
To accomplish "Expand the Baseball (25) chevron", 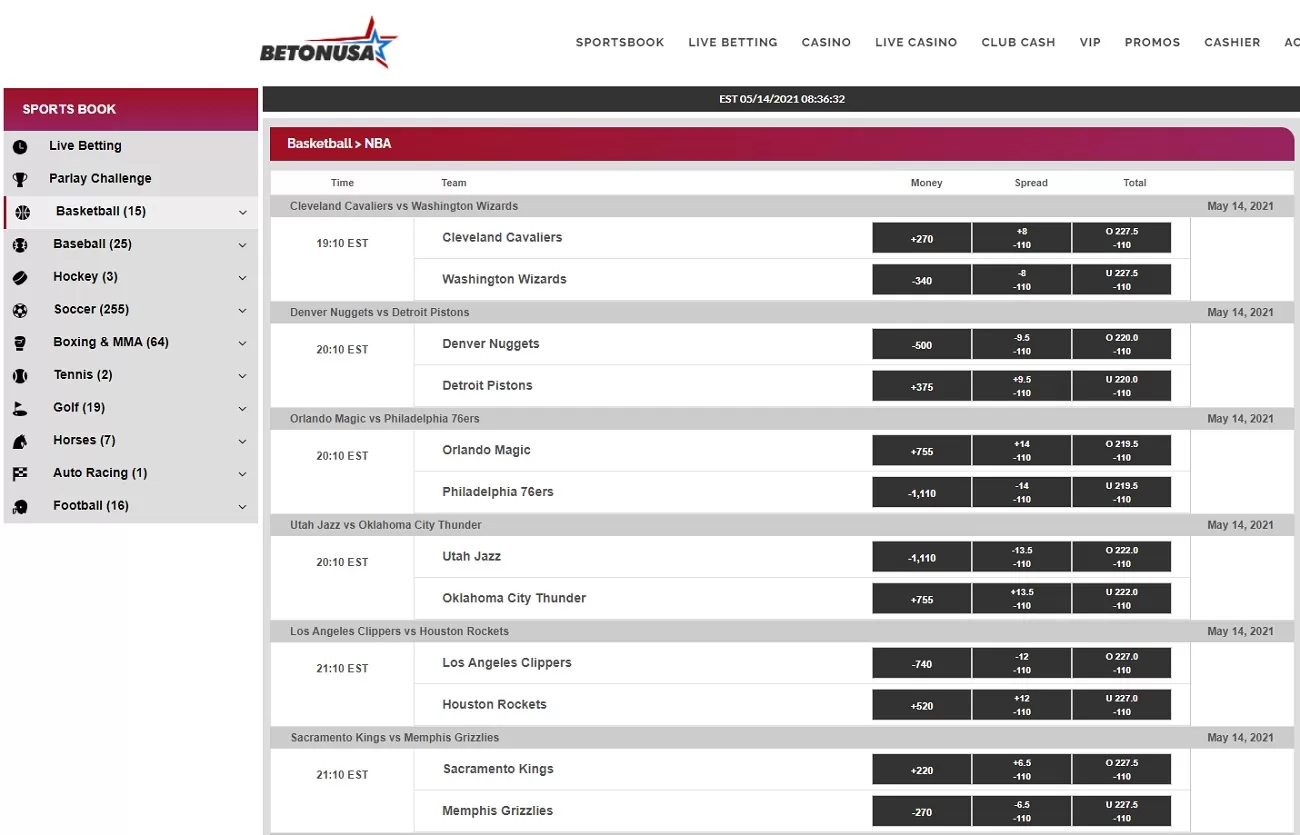I will coord(243,245).
